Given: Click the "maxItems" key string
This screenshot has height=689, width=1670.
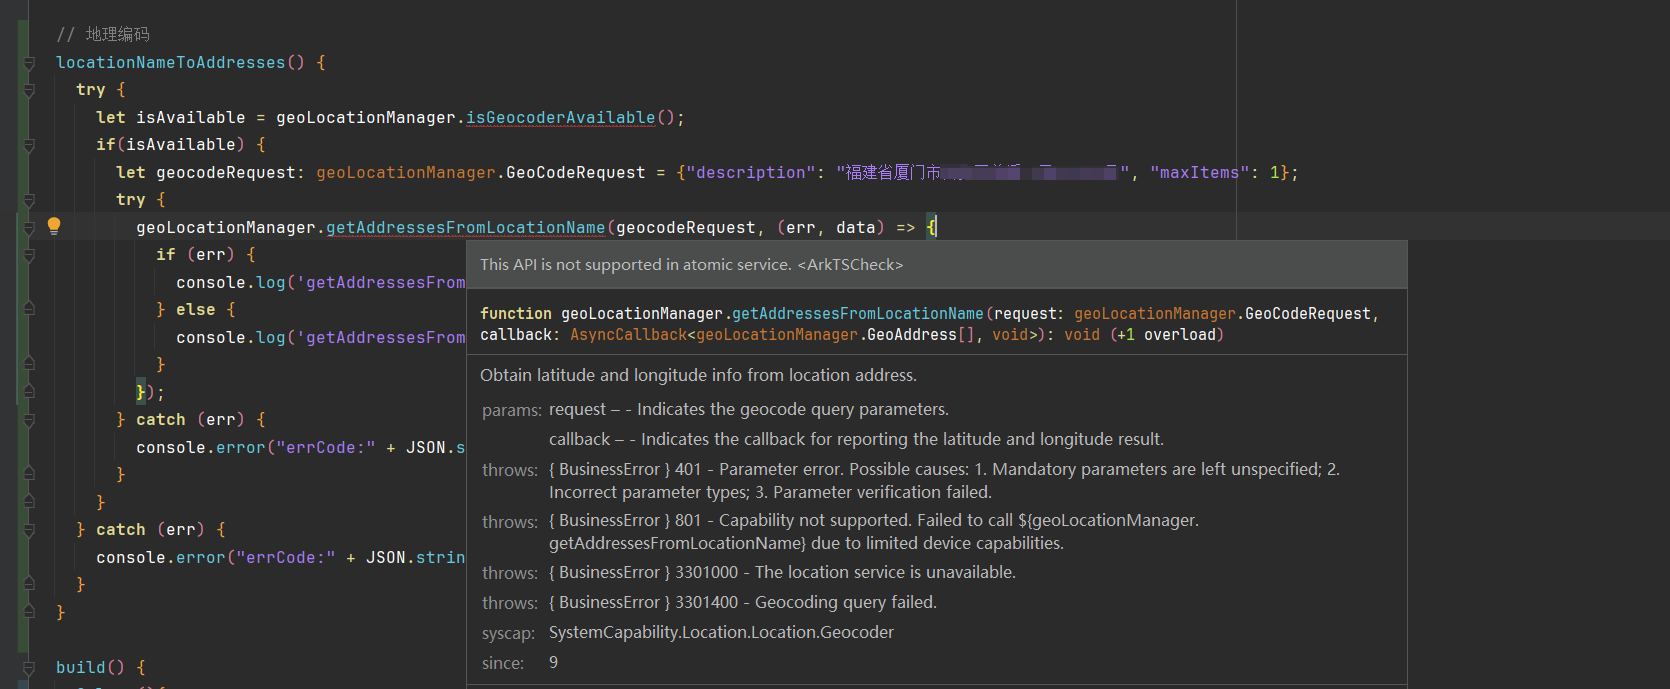Looking at the screenshot, I should pyautogui.click(x=1200, y=173).
